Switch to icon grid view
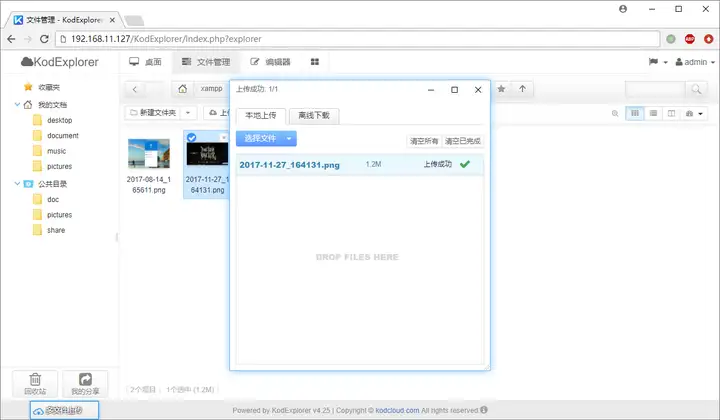 click(635, 113)
